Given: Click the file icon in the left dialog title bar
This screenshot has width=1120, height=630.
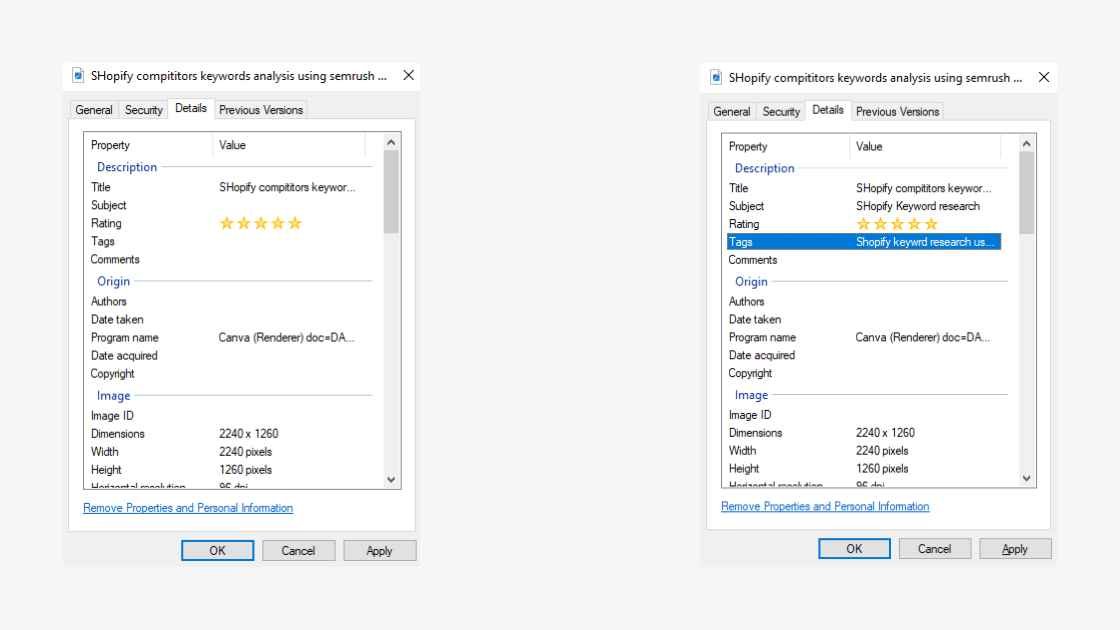Looking at the screenshot, I should [78, 76].
